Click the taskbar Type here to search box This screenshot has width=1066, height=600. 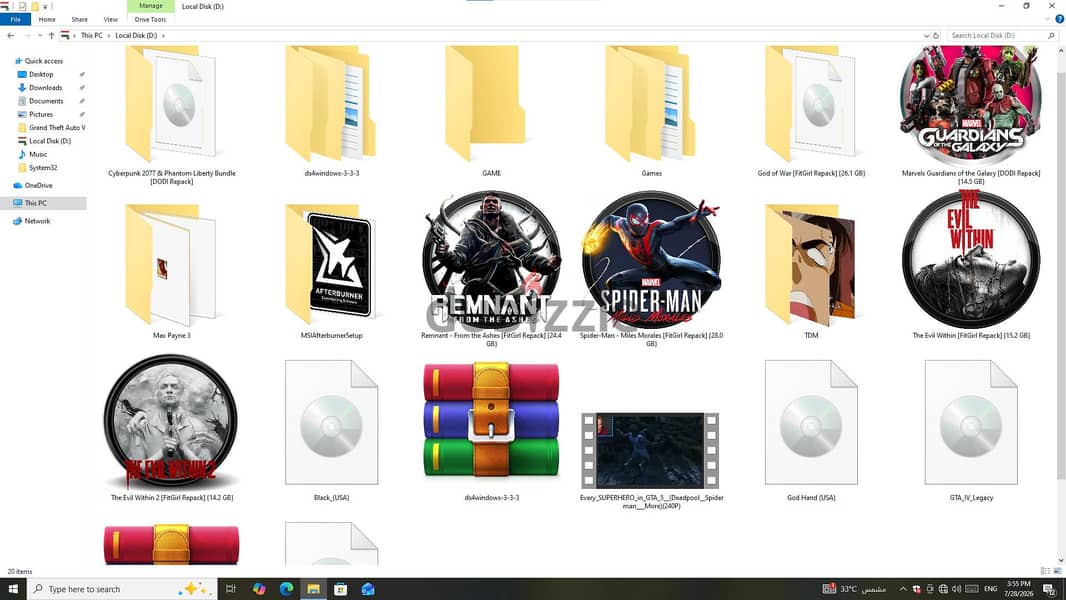click(122, 589)
